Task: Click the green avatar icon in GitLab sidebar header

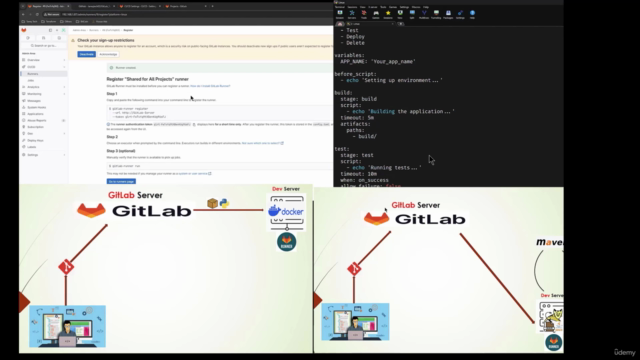Action: click(x=63, y=30)
